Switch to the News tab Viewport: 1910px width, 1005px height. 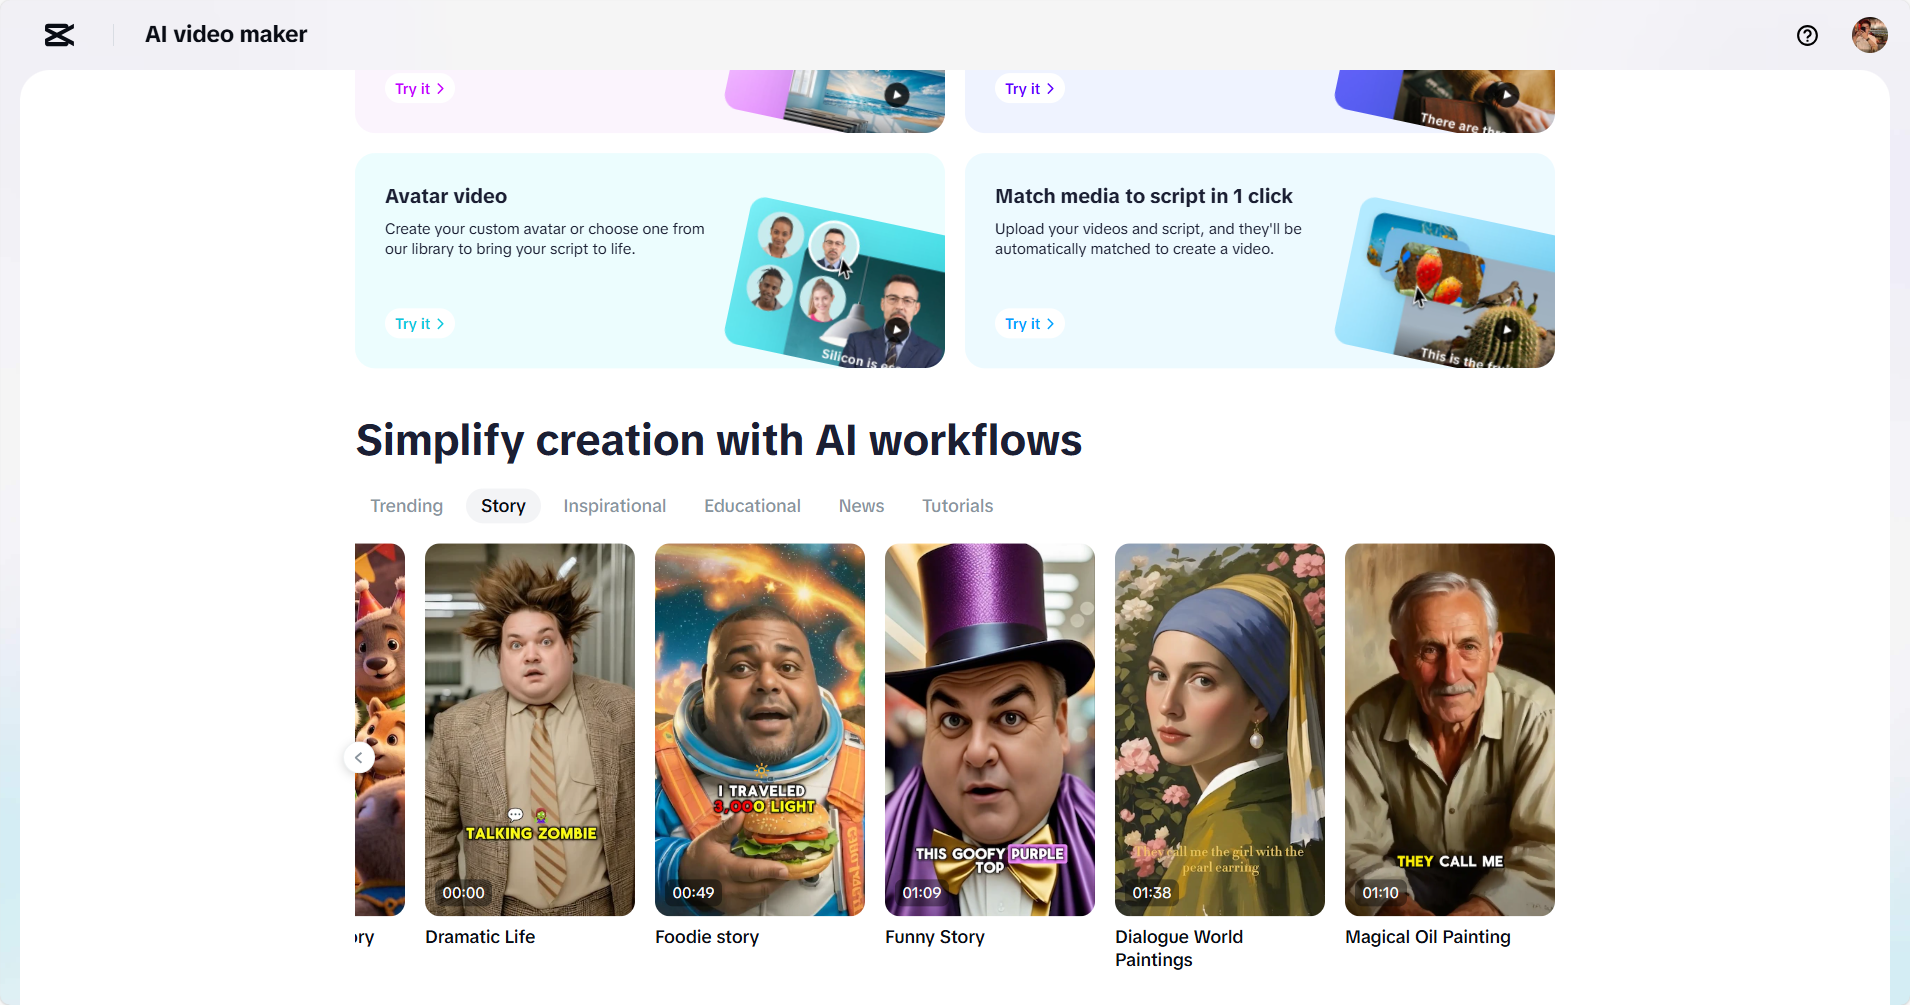pos(861,506)
